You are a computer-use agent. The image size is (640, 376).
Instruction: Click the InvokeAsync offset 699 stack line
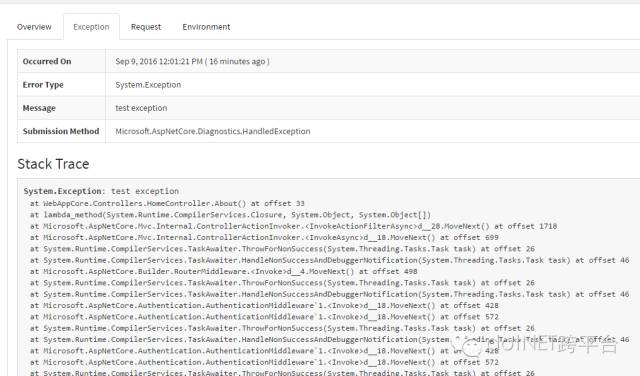point(264,238)
